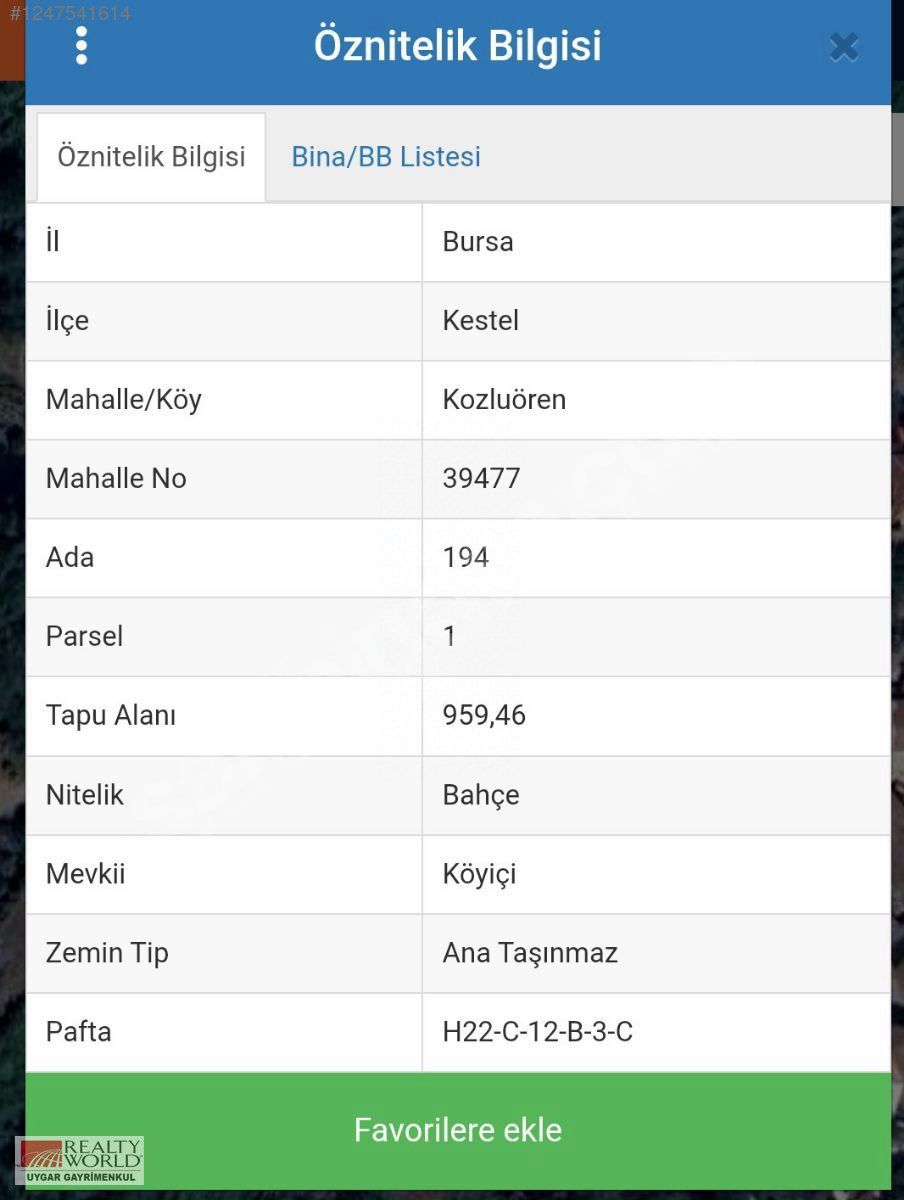Select the Ada value 194
Screen dimensions: 904x1200
click(466, 557)
